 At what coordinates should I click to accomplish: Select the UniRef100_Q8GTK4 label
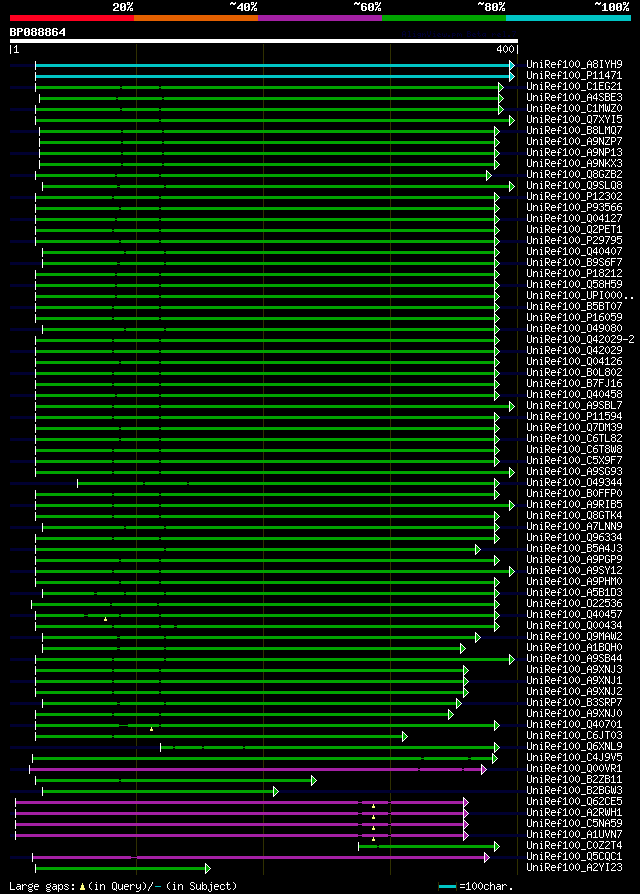tap(574, 515)
